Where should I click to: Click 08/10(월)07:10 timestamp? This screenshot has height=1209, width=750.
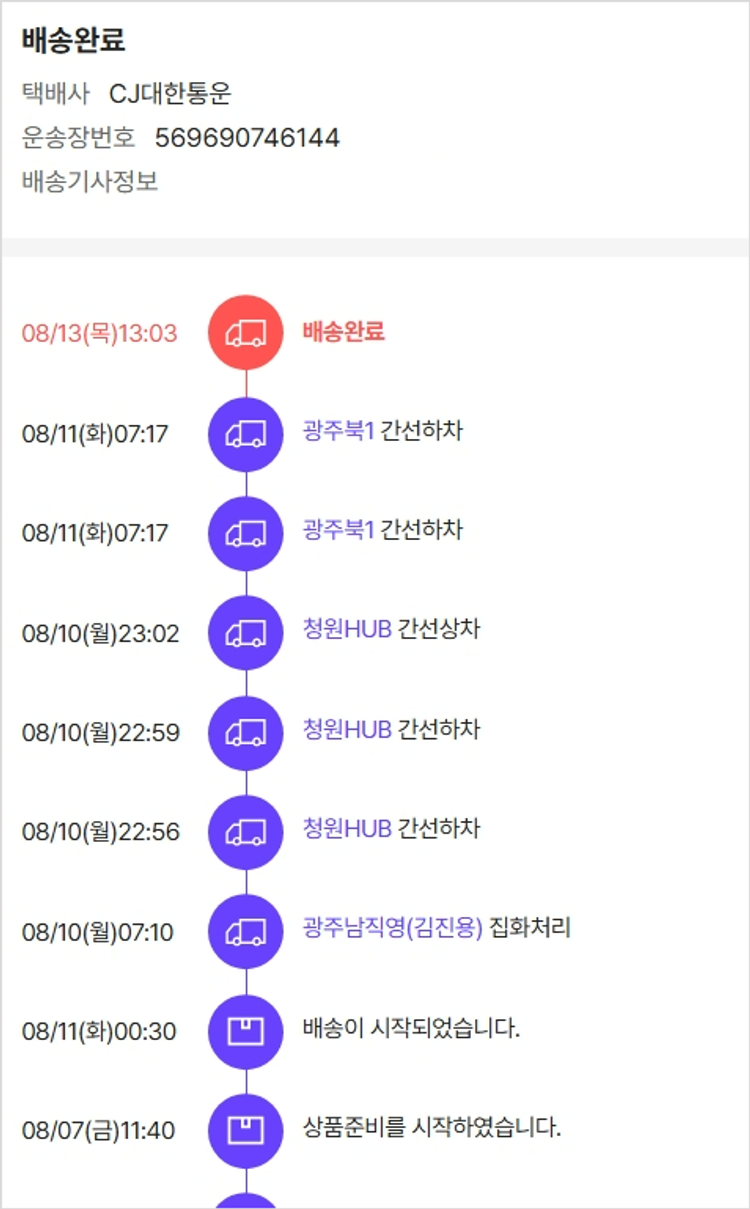[97, 932]
